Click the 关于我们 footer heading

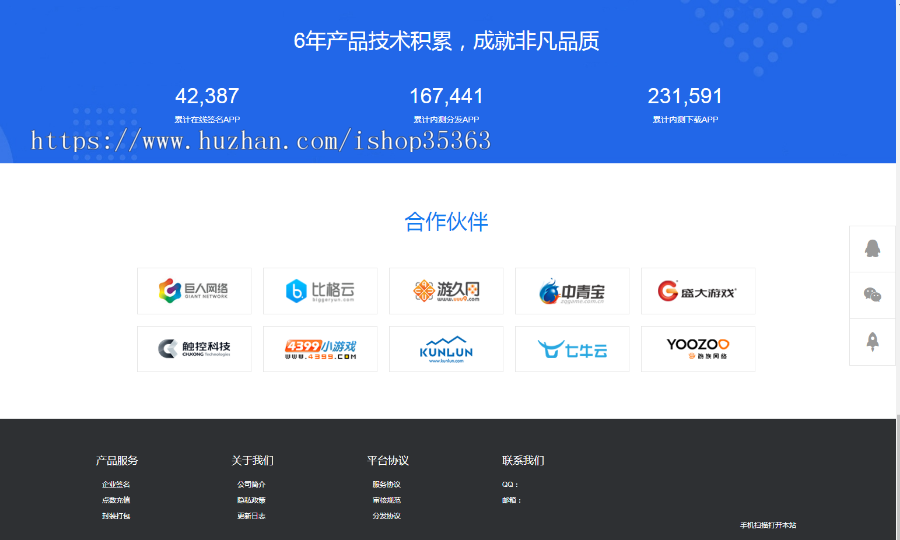point(253,460)
